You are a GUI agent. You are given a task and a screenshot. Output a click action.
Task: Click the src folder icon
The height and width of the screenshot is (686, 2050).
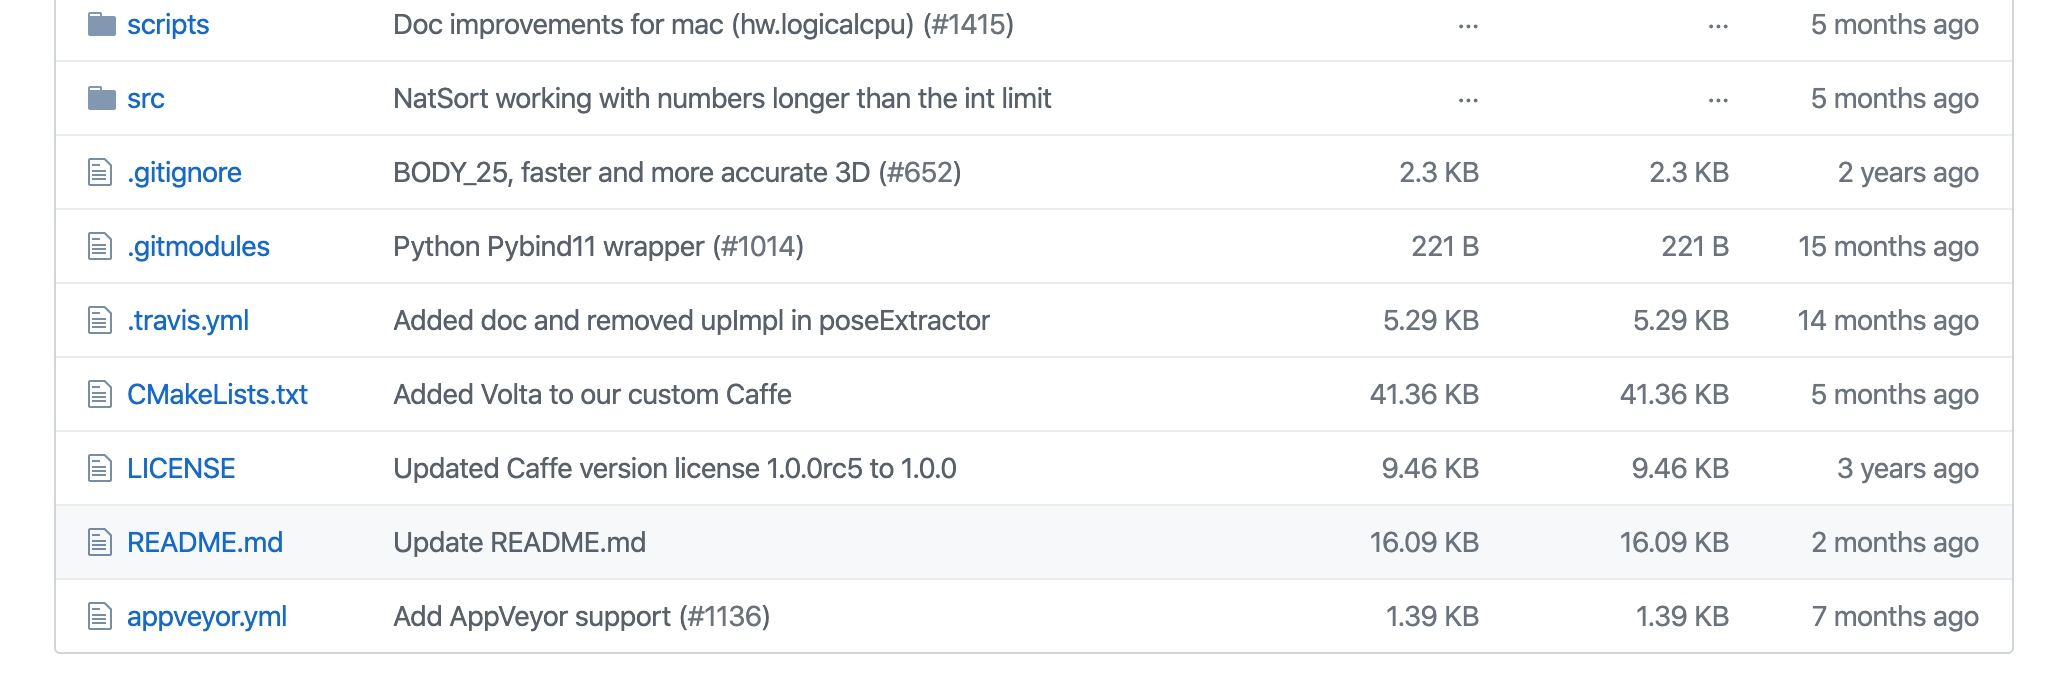tap(101, 98)
